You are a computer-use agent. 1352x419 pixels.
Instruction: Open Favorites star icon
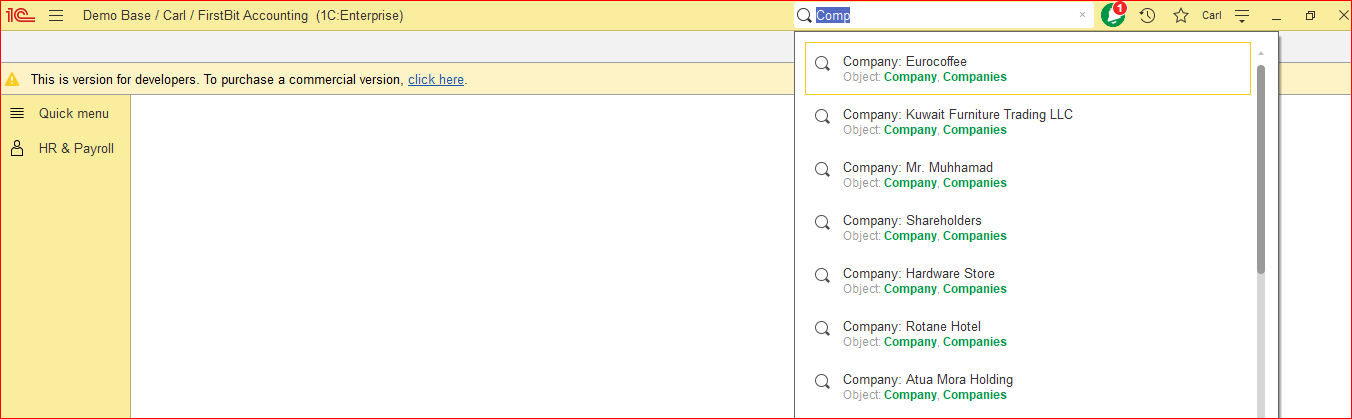point(1181,16)
